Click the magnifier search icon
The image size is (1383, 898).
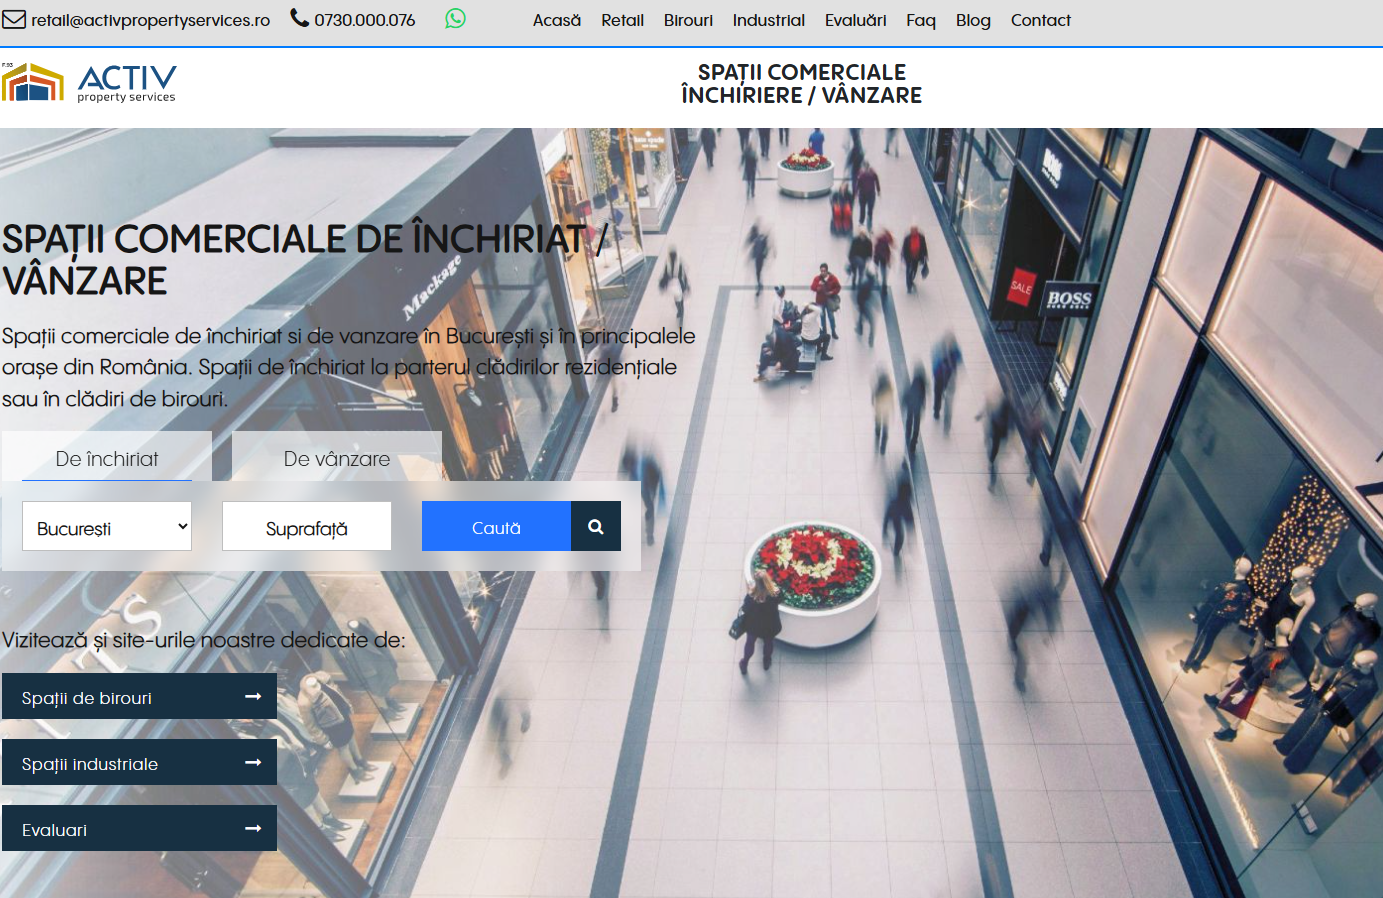596,525
